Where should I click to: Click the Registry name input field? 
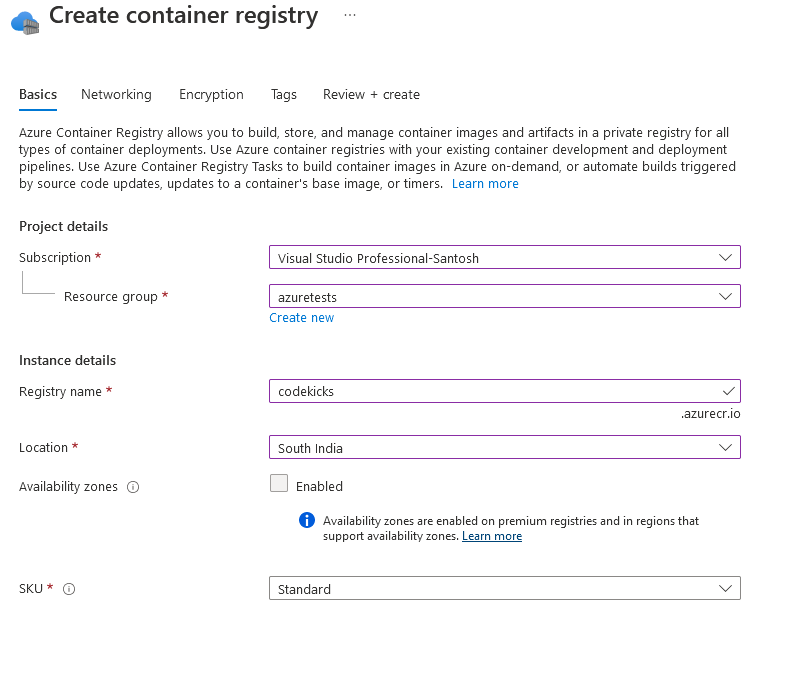(490, 391)
